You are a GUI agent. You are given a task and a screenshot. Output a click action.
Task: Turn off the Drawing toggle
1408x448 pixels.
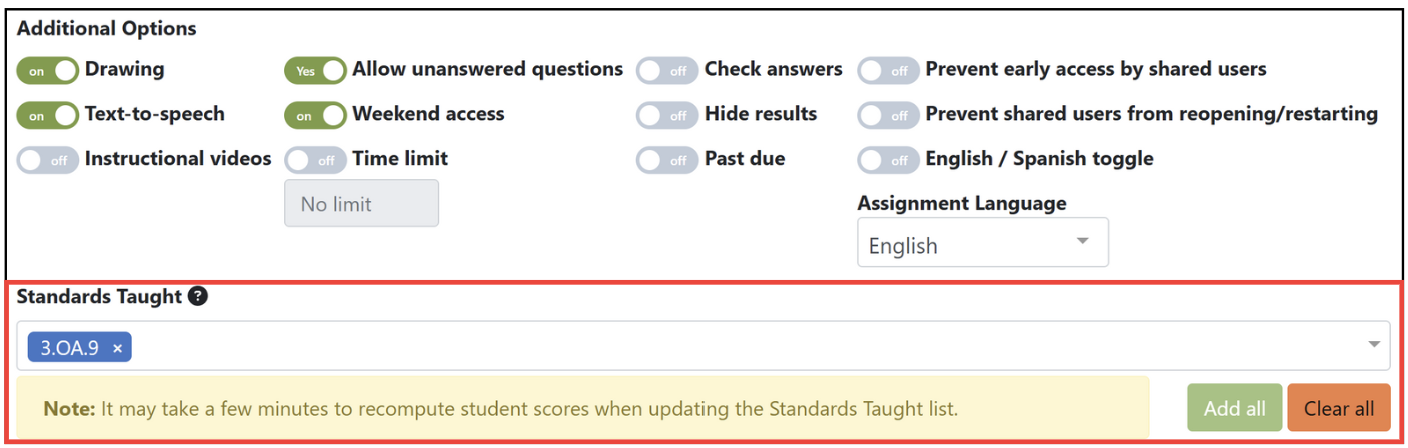pos(47,71)
